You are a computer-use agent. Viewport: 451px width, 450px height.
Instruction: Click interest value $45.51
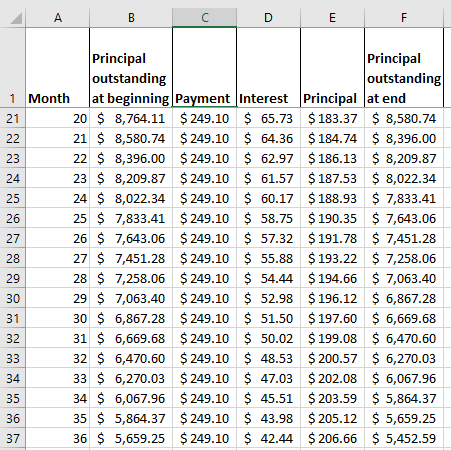coord(268,398)
